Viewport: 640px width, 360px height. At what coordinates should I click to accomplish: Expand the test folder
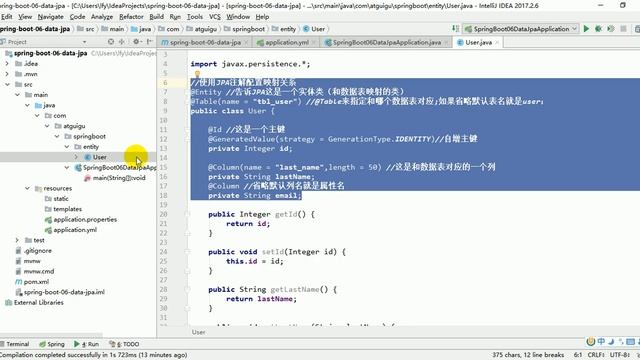point(17,240)
